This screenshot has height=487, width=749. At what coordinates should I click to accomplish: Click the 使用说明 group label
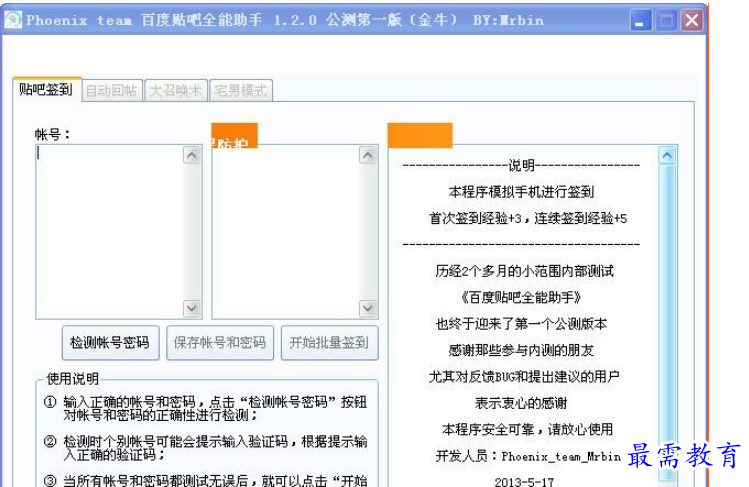73,379
